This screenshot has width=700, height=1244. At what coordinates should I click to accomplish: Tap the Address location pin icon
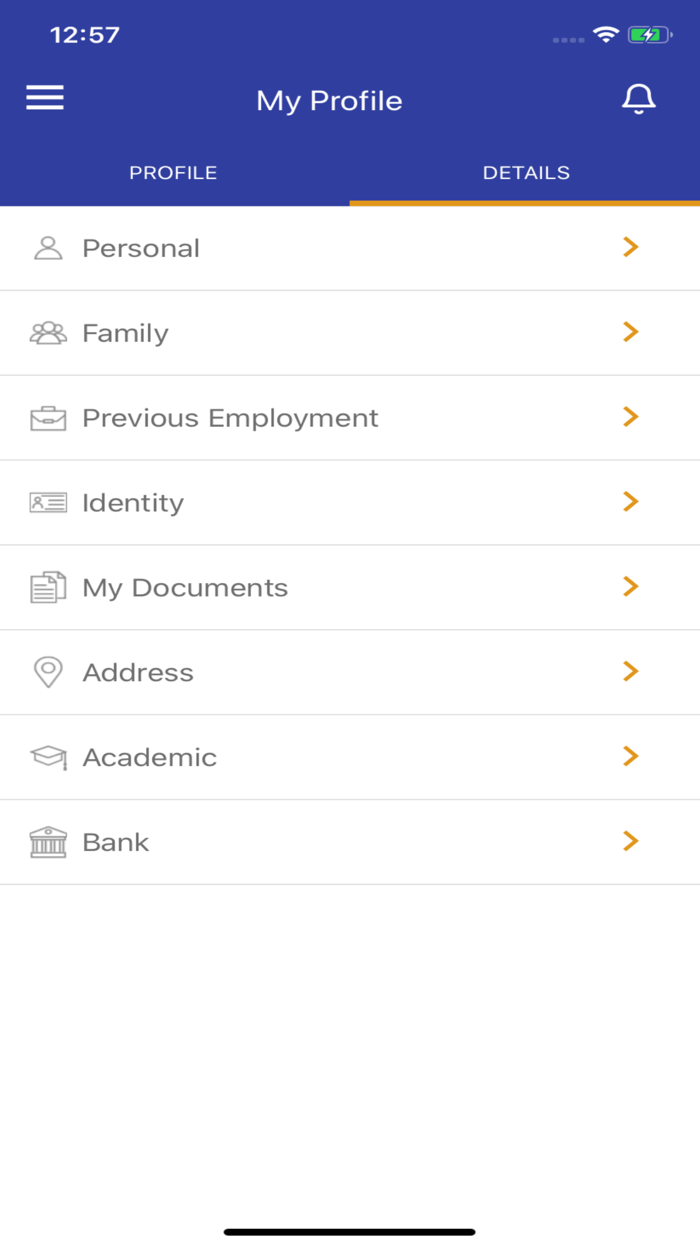click(48, 672)
